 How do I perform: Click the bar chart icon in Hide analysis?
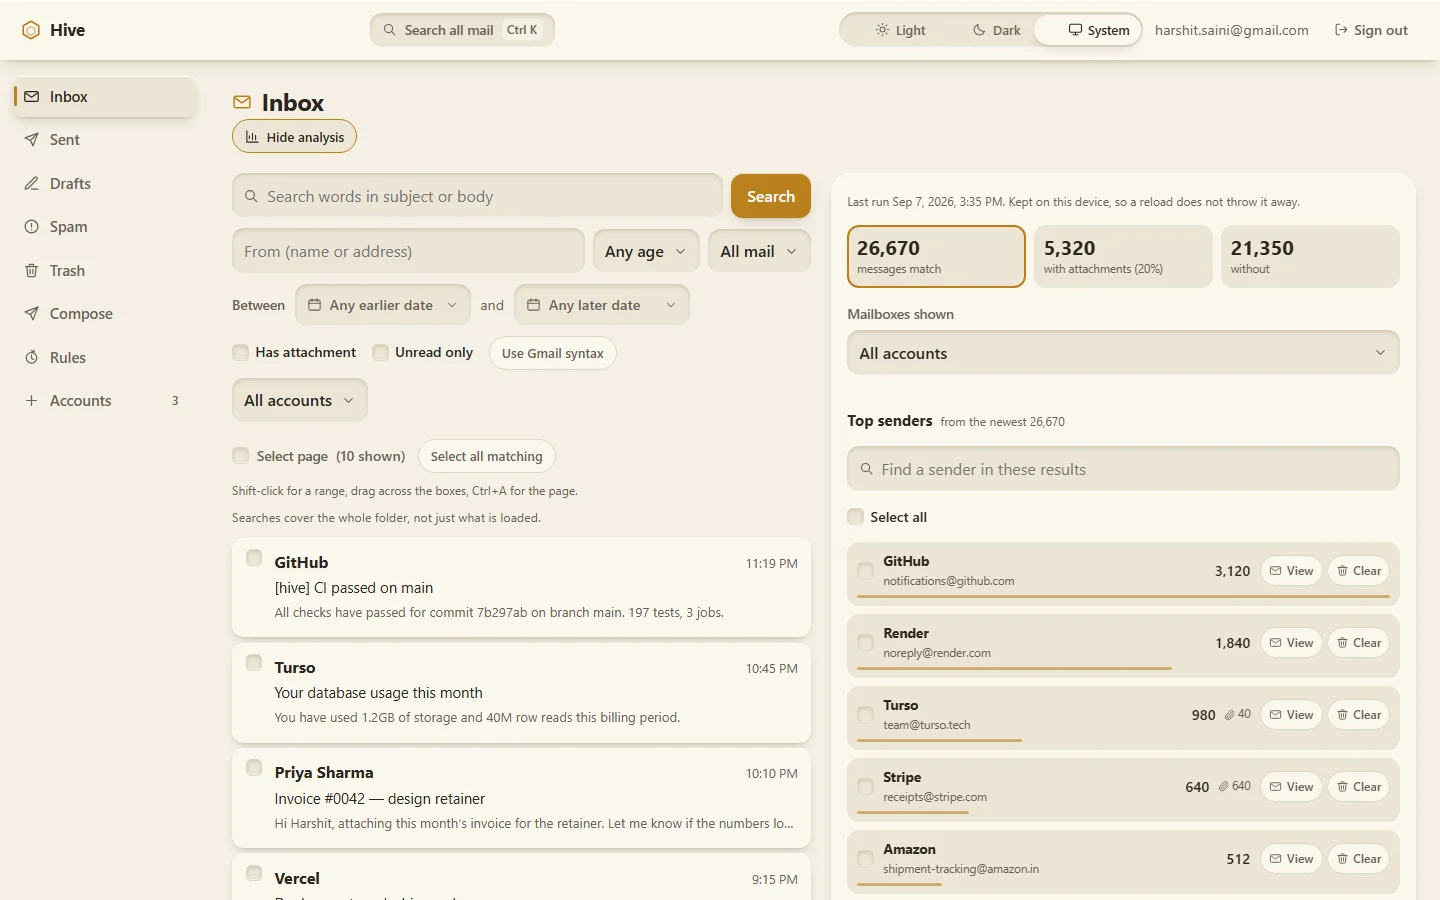point(252,137)
